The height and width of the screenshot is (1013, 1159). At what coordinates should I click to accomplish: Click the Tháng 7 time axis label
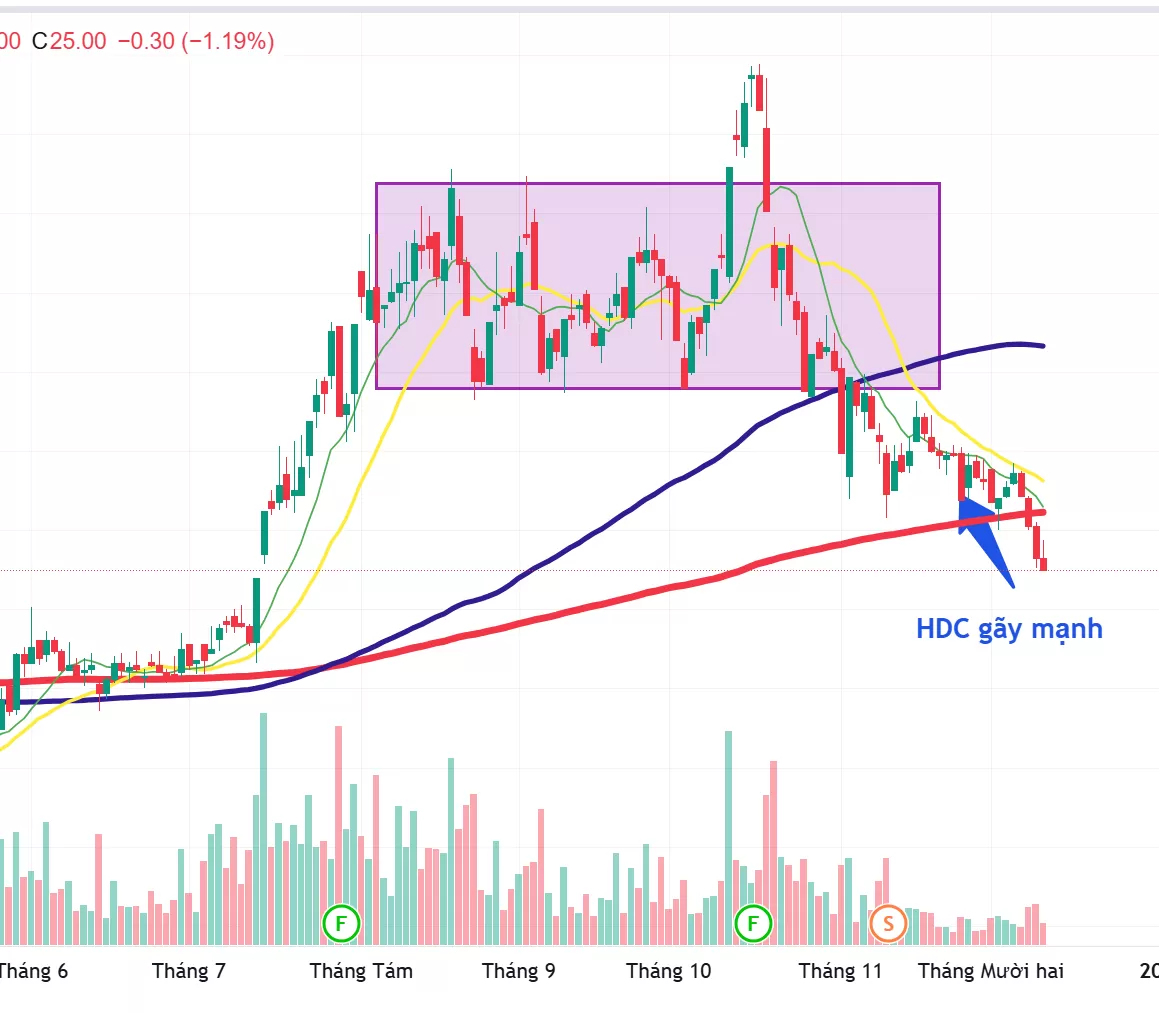click(x=189, y=971)
